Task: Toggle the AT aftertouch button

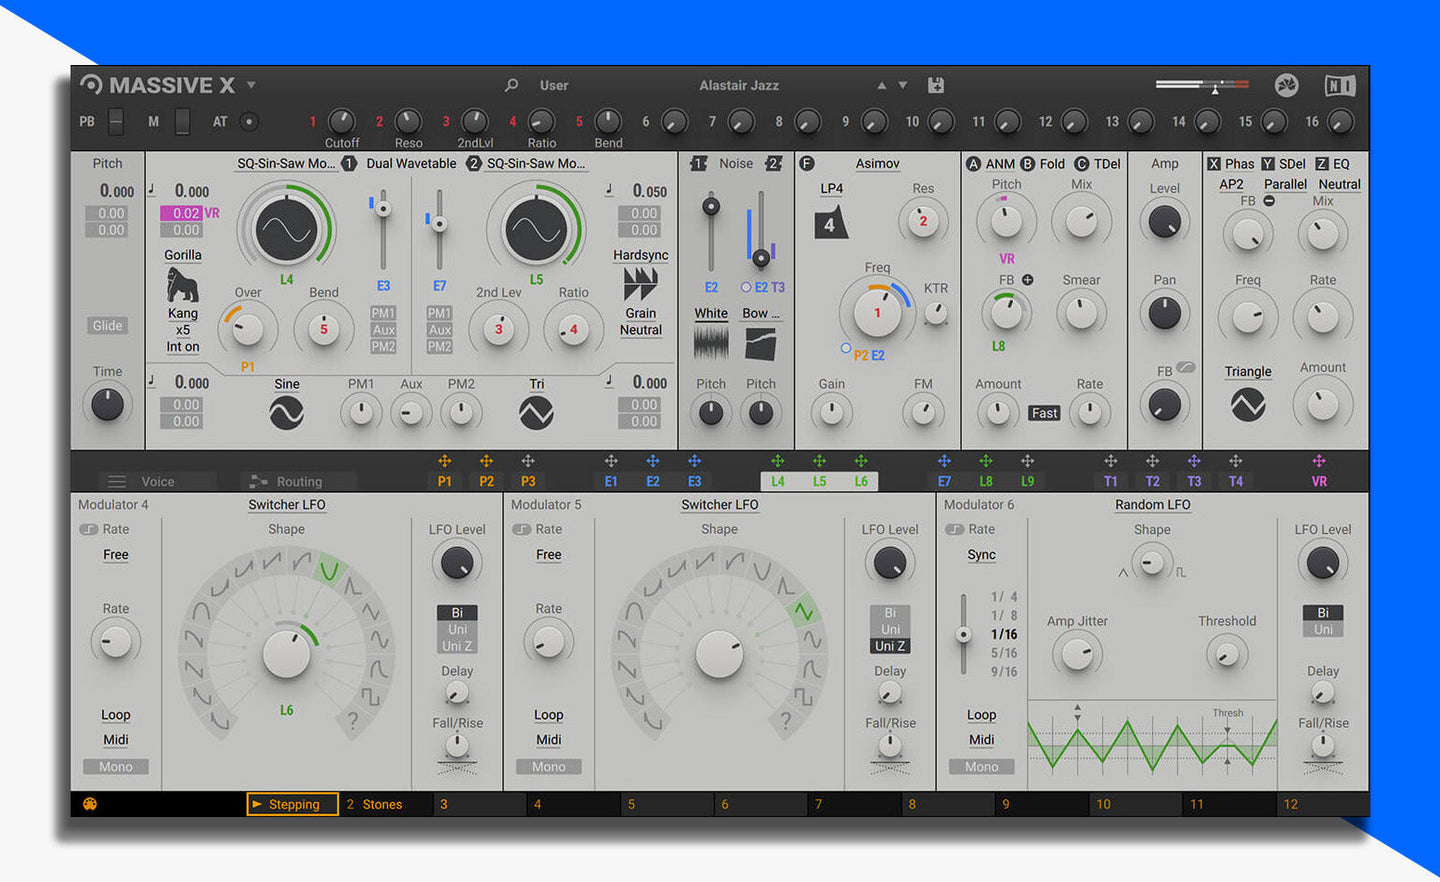Action: click(x=249, y=122)
